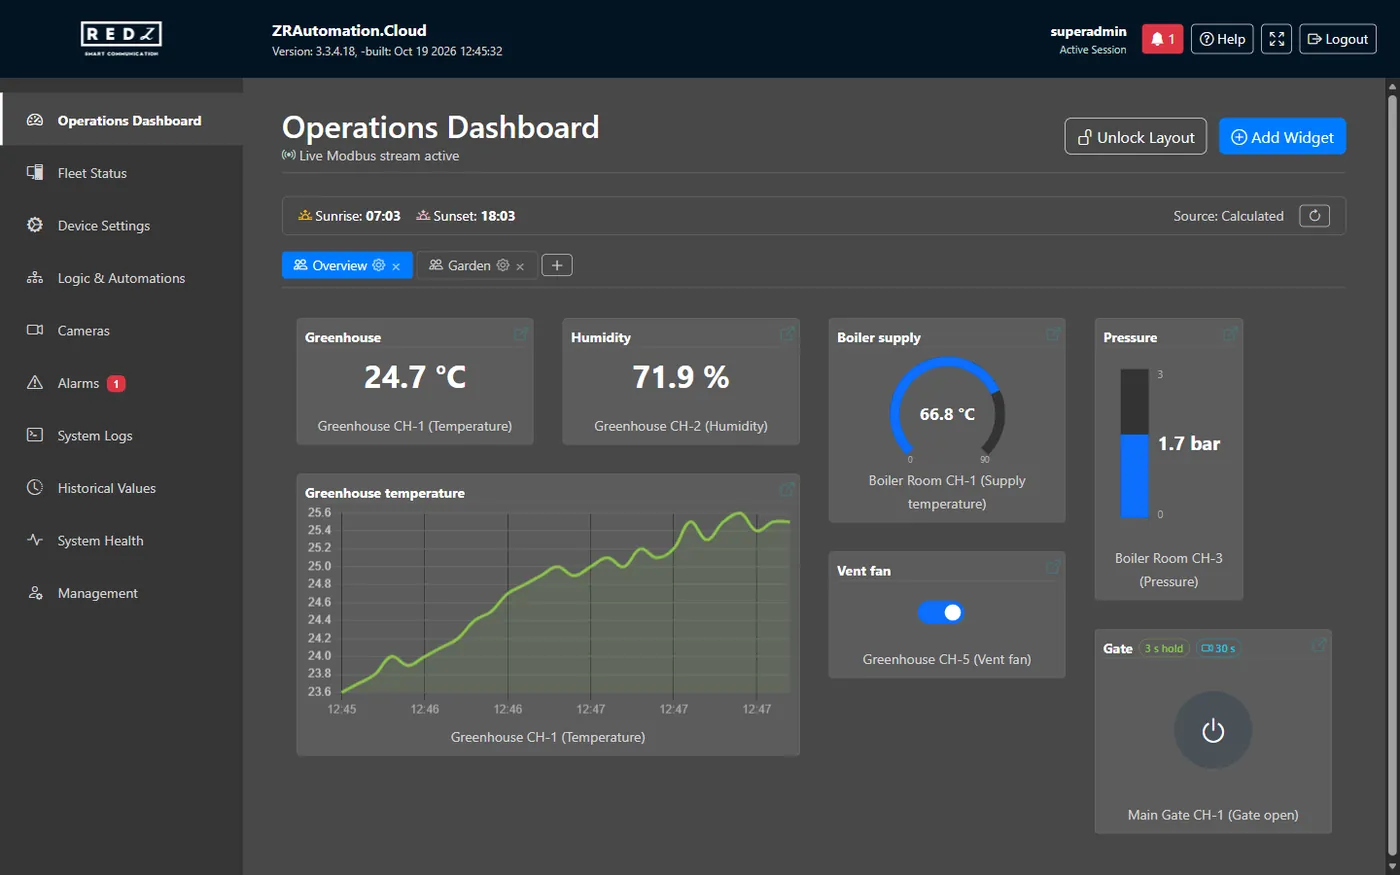Switch to the Overview tab
This screenshot has width=1400, height=875.
347,265
